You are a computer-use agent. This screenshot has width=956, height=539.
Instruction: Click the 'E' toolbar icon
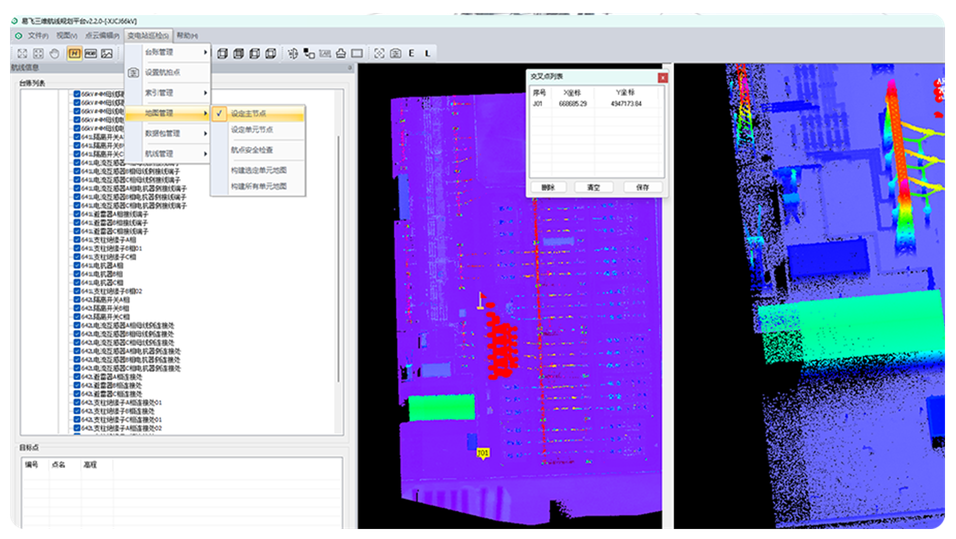coord(412,53)
